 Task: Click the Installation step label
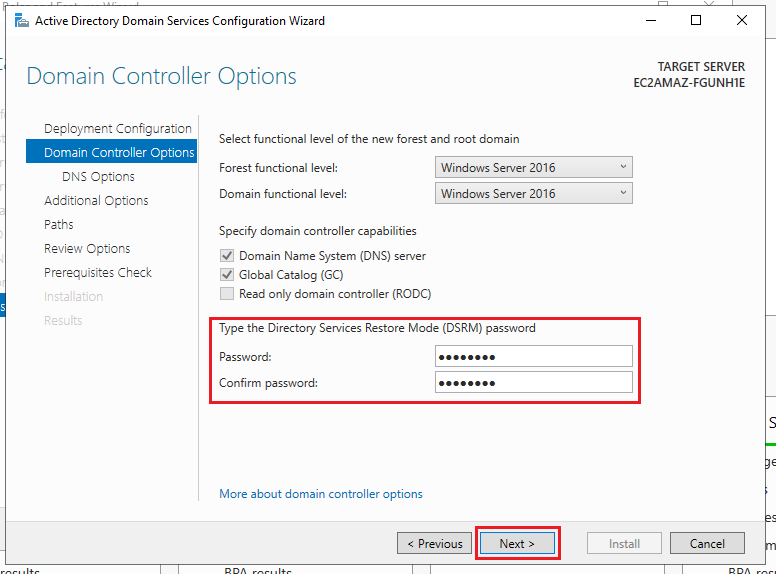point(73,296)
